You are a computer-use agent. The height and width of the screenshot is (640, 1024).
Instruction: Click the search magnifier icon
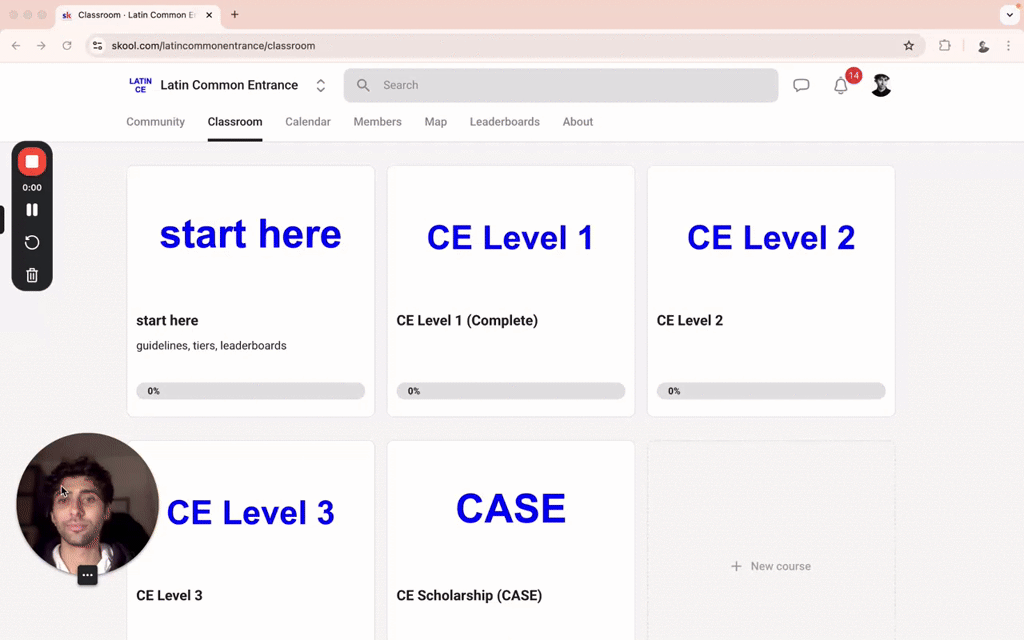pyautogui.click(x=363, y=85)
